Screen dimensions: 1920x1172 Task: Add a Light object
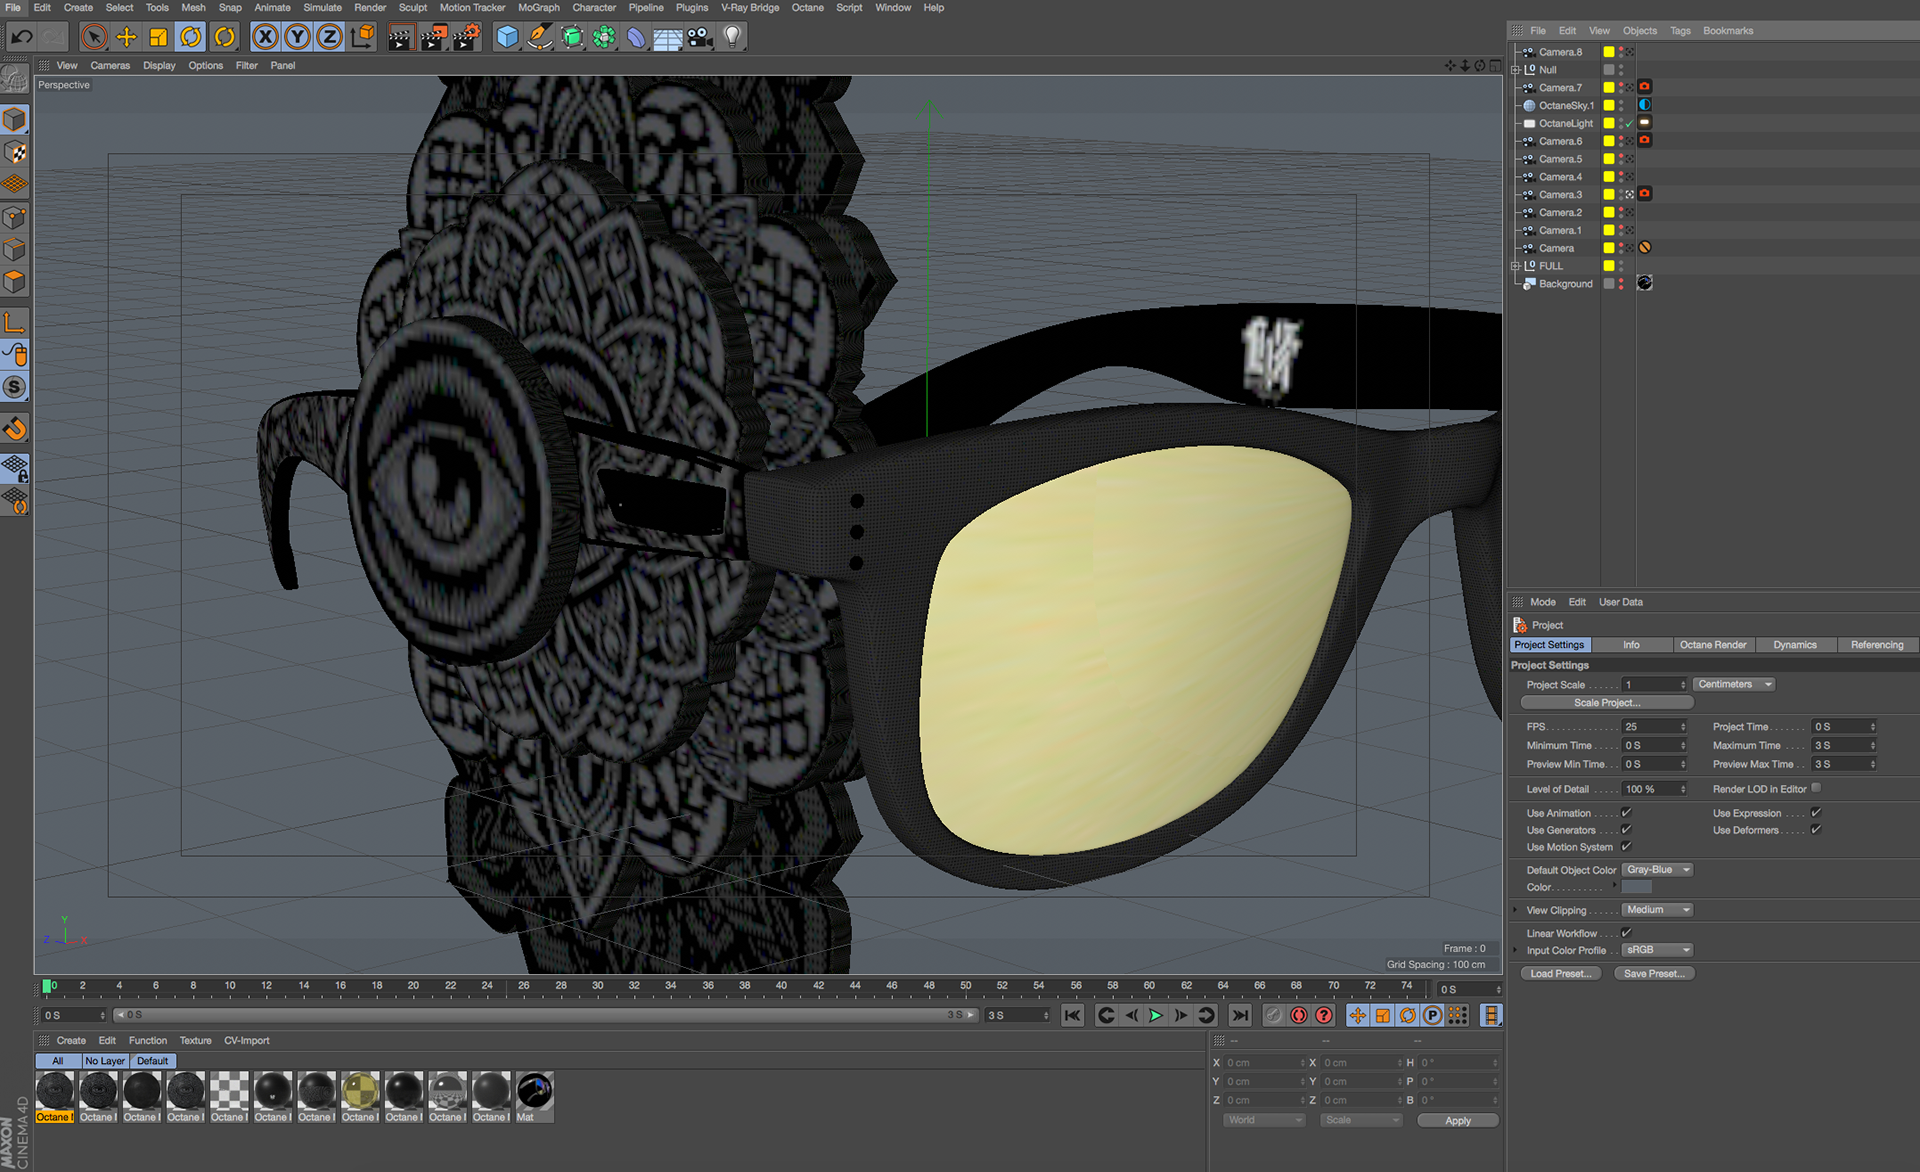coord(732,37)
